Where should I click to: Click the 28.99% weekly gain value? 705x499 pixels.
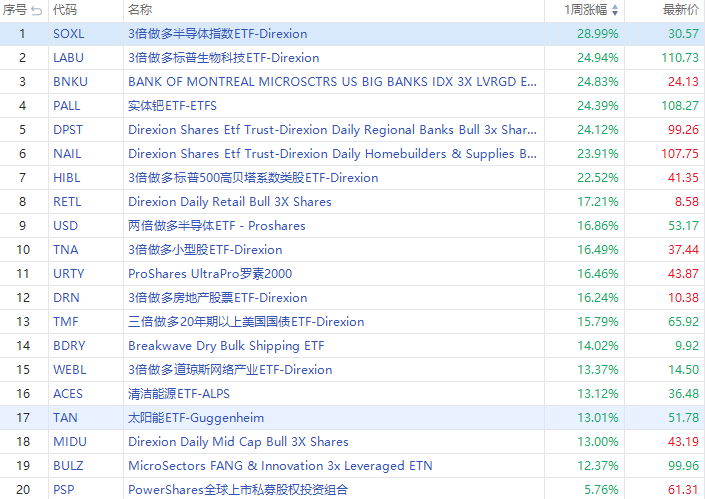(598, 34)
